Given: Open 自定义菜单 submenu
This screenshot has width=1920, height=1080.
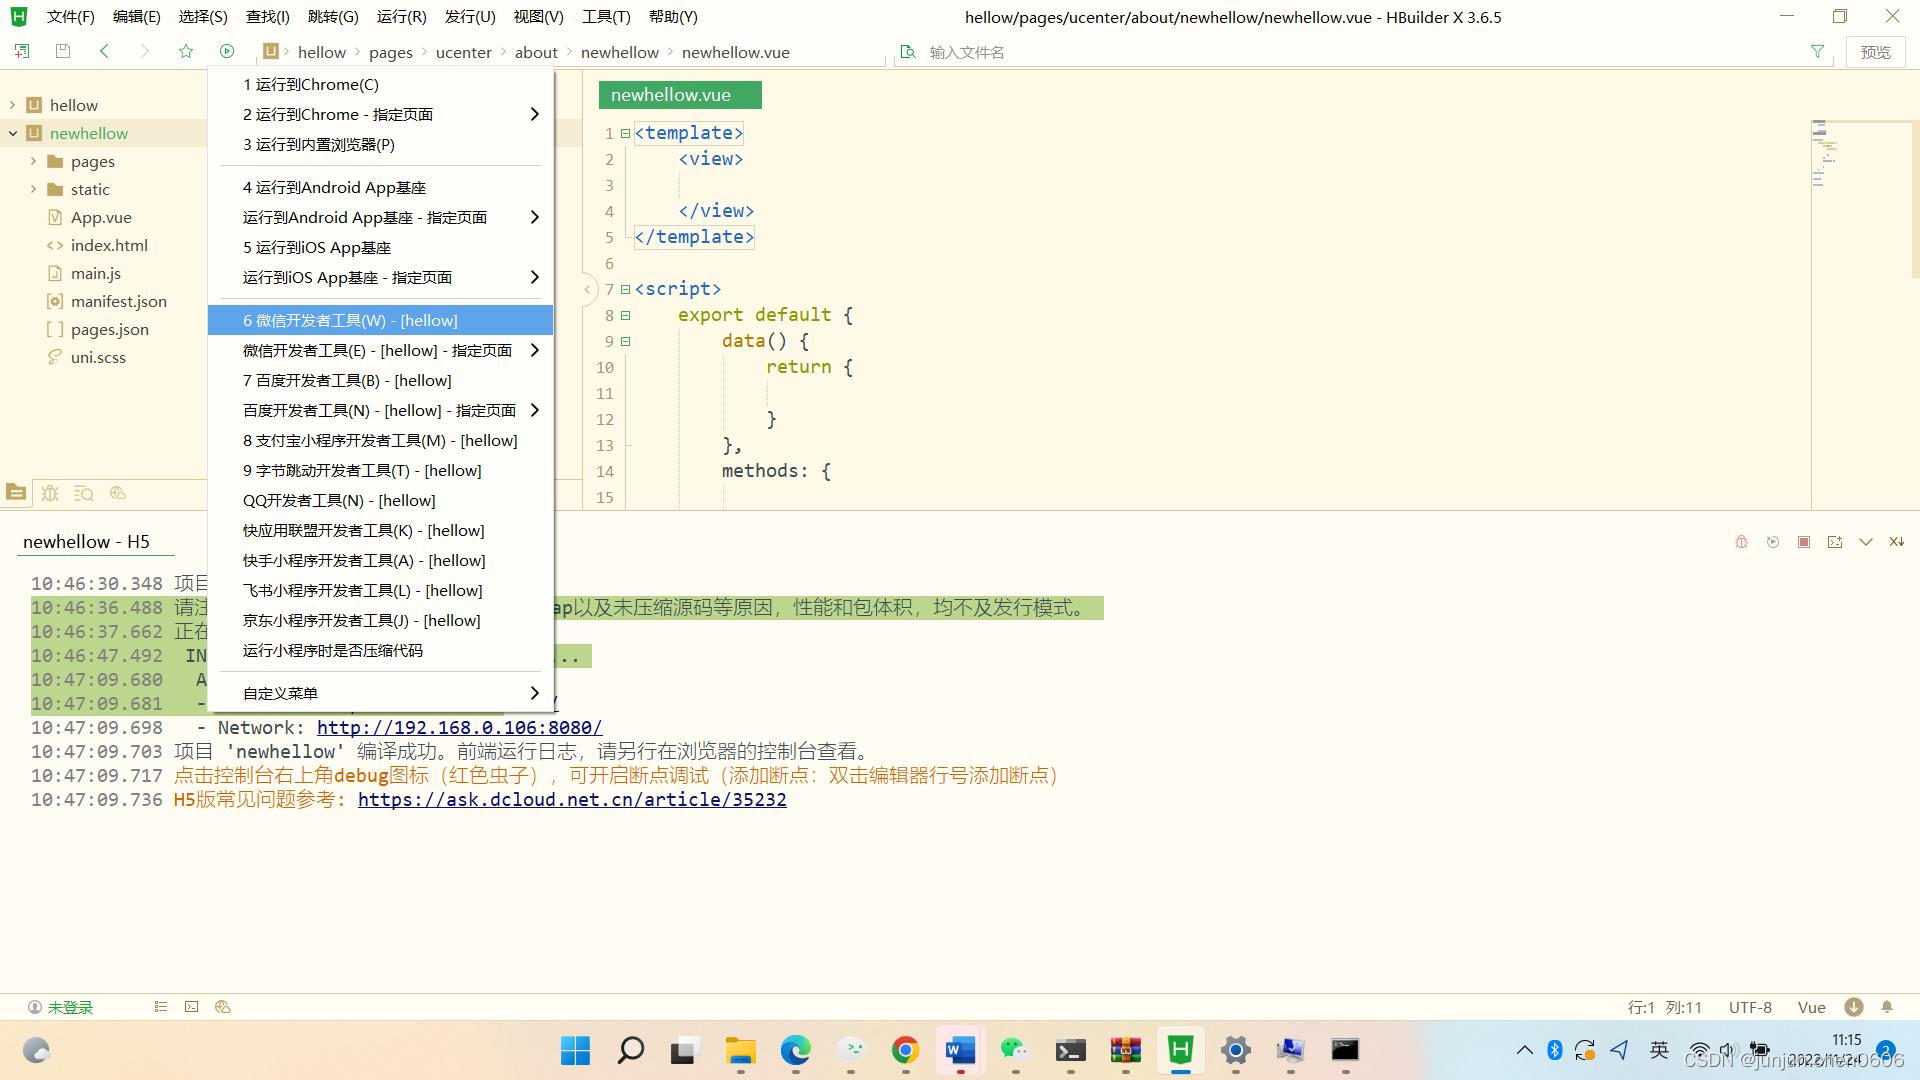Looking at the screenshot, I should (x=380, y=693).
